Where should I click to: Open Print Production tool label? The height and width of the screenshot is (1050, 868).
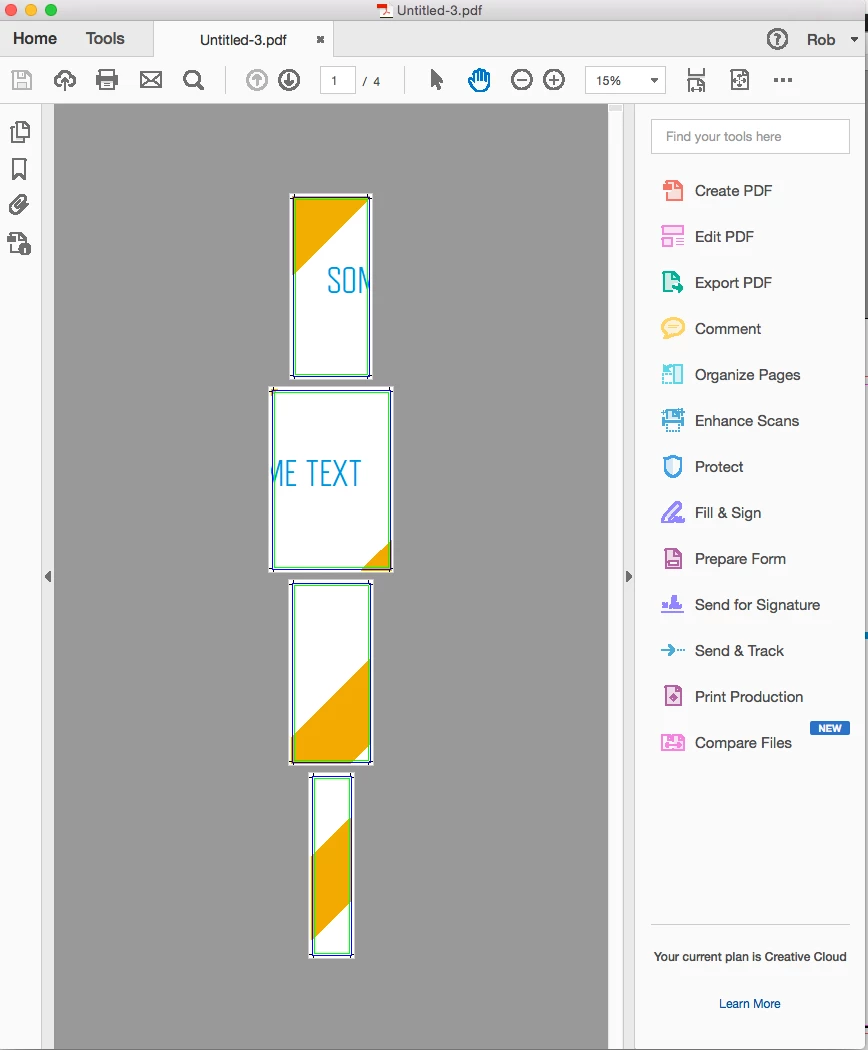[x=749, y=697]
